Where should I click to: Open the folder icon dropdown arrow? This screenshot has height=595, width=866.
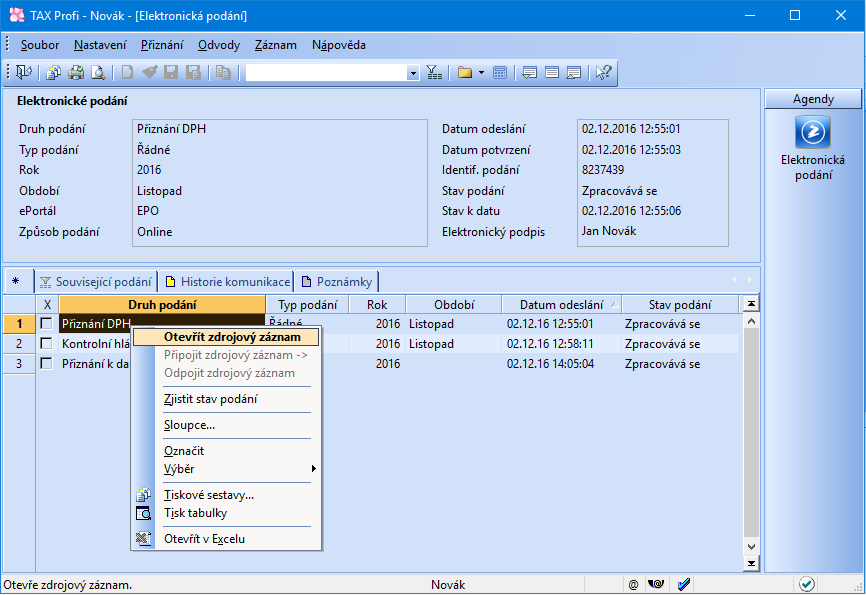point(481,72)
